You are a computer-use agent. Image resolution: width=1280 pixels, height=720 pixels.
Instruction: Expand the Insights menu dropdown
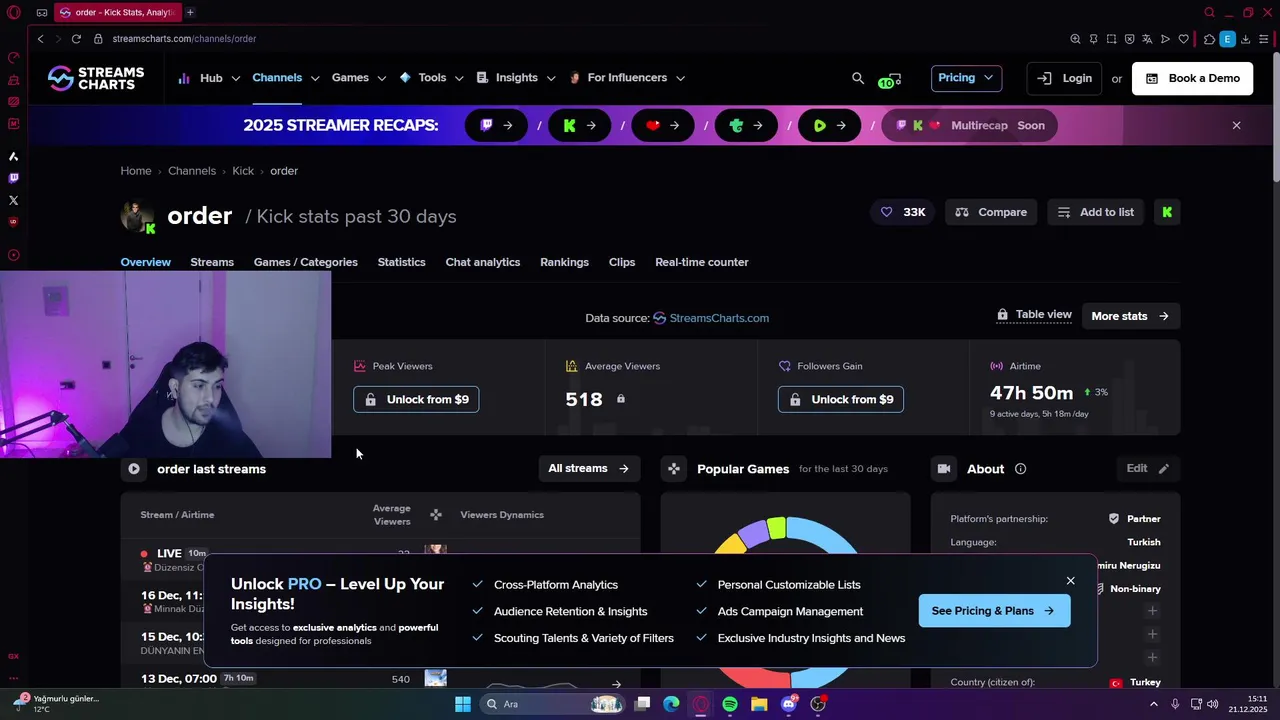pos(516,78)
